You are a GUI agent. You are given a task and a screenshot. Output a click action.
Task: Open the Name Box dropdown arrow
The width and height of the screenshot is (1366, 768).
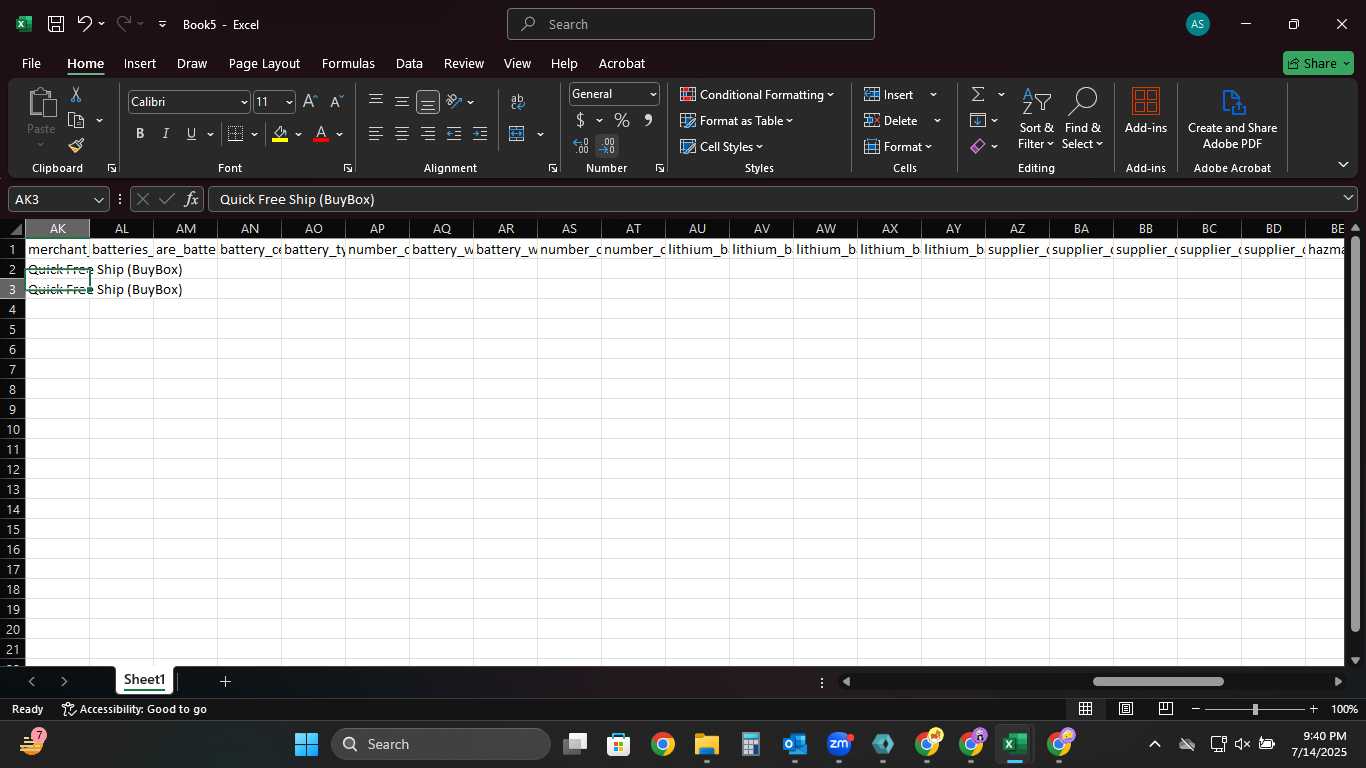click(x=98, y=199)
